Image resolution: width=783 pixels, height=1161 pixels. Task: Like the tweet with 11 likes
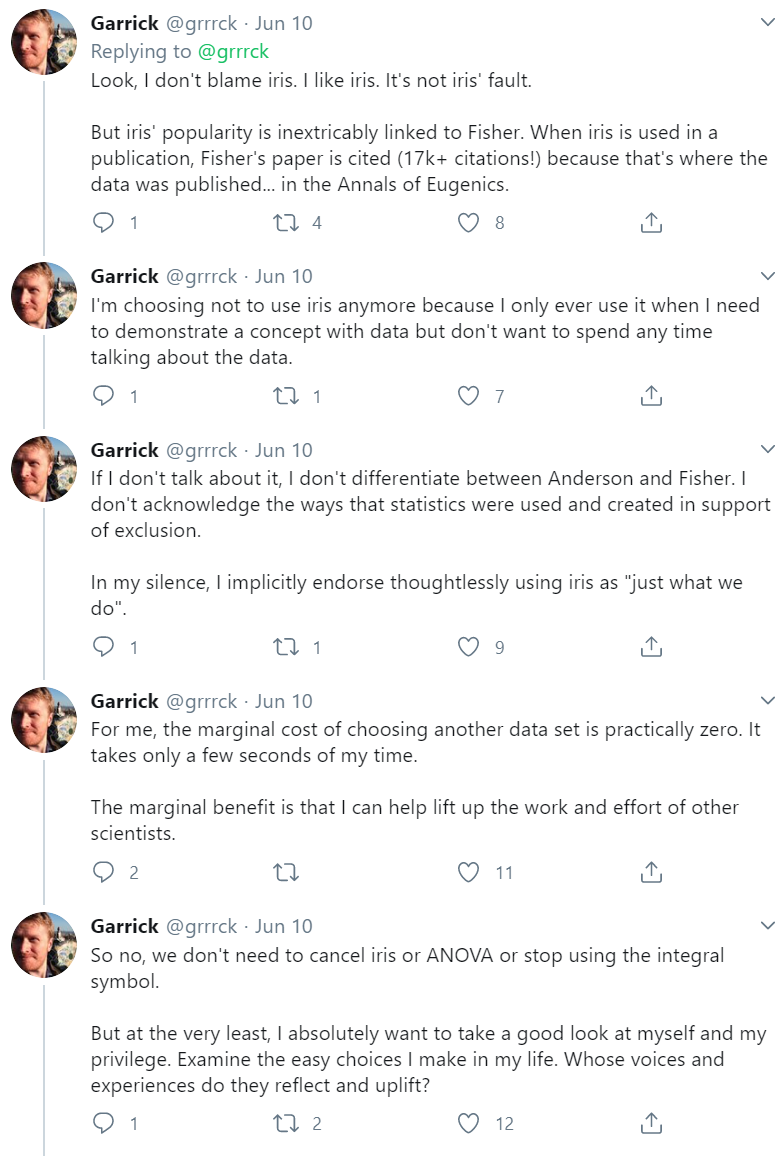(x=468, y=872)
